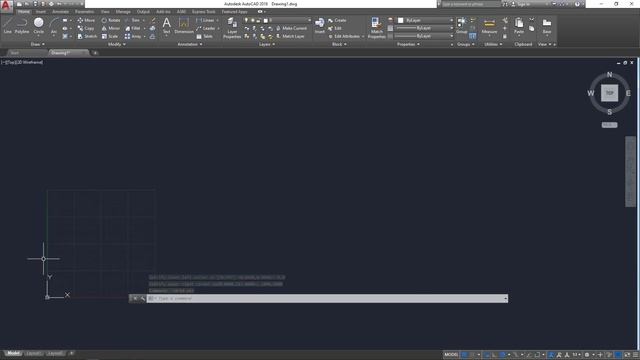Click the Fillet tool
This screenshot has width=640, height=360.
pos(133,28)
